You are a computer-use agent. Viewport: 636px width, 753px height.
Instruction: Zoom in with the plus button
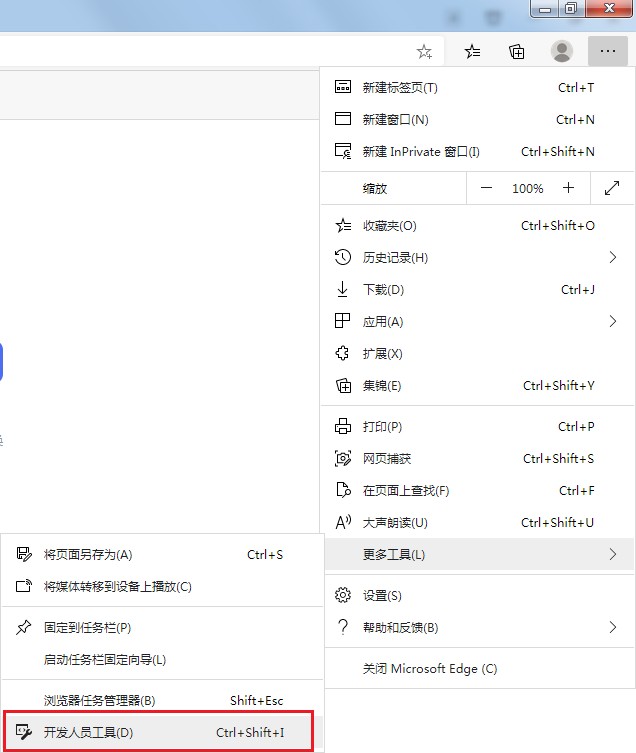click(x=568, y=188)
